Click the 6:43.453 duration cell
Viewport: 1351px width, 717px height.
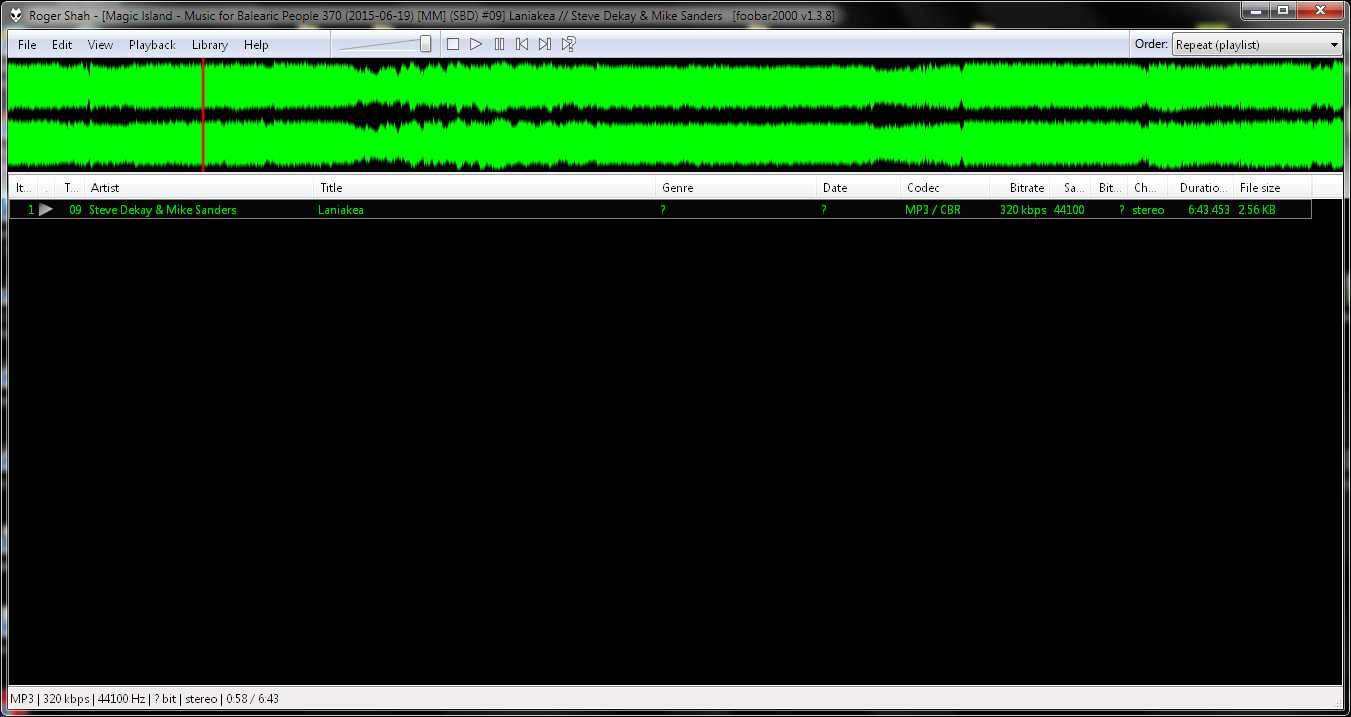(1209, 210)
